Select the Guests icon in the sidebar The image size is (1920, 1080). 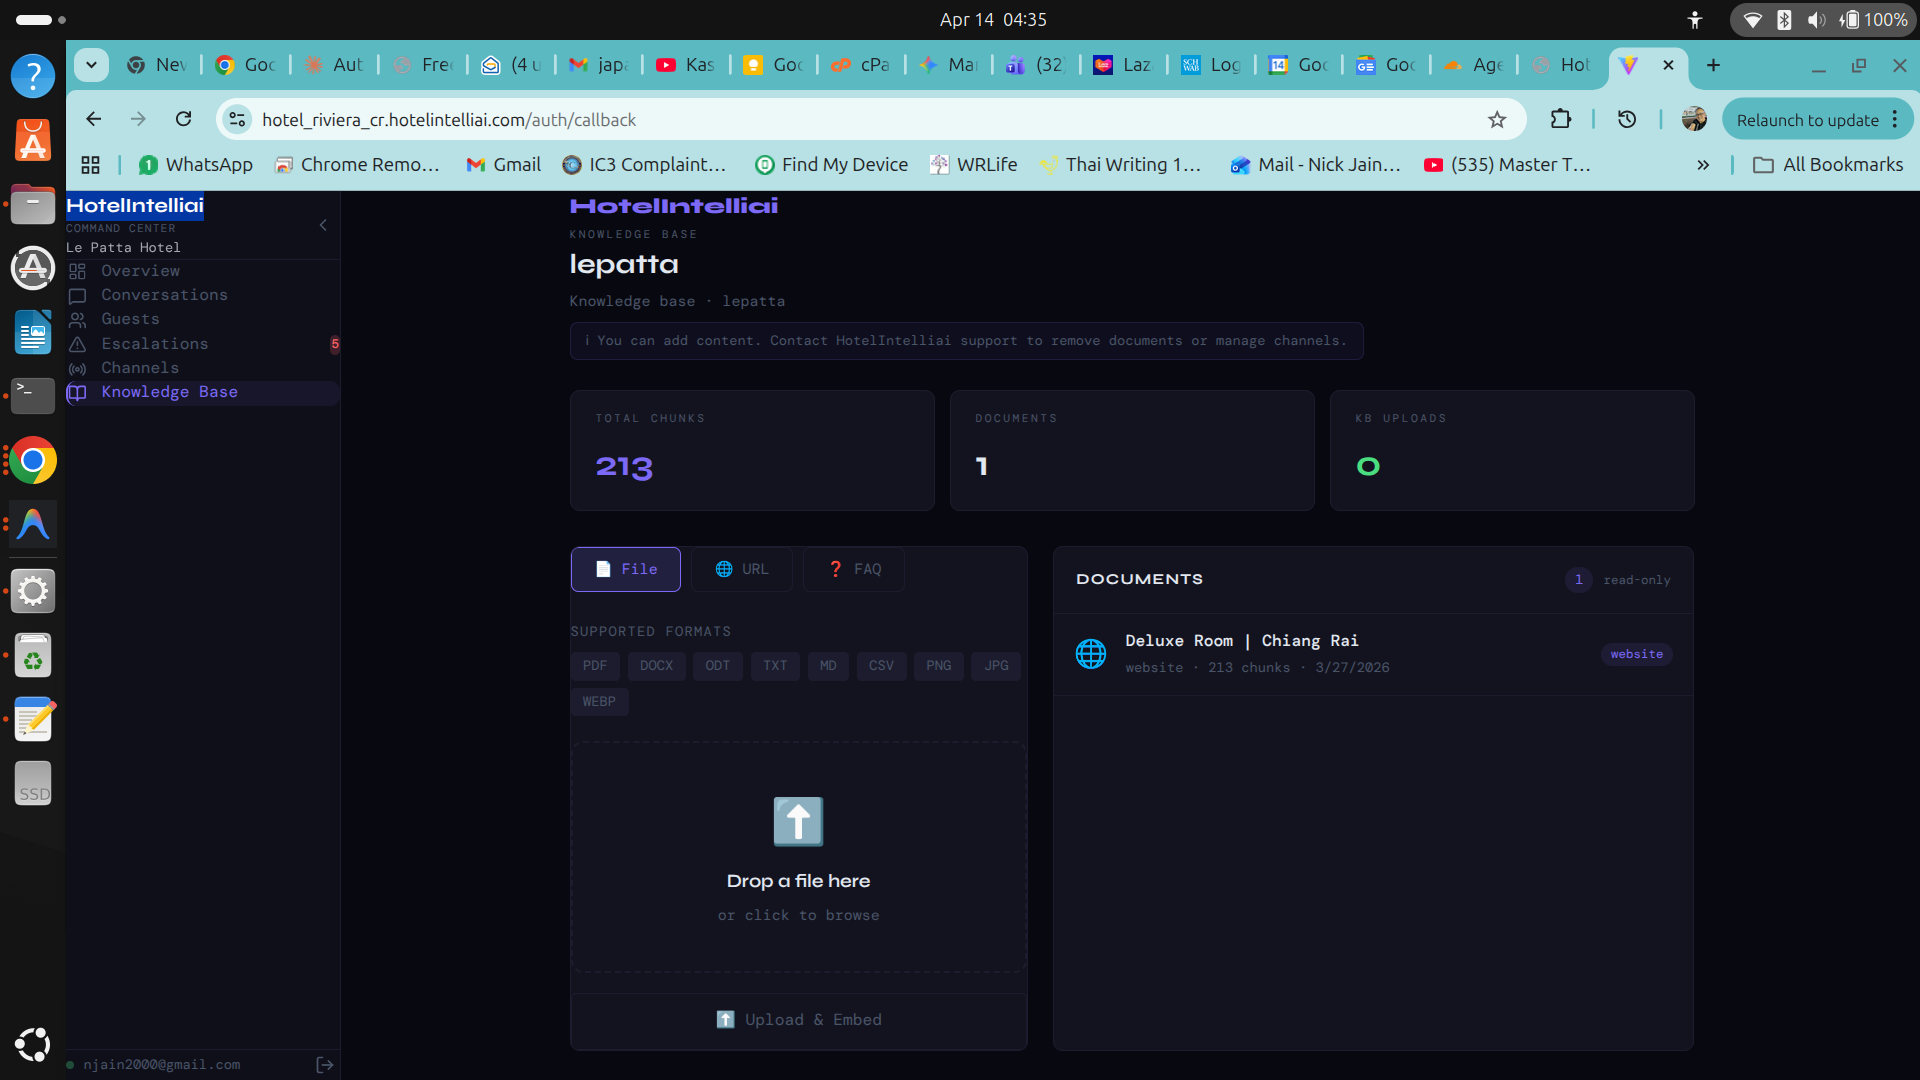78,319
